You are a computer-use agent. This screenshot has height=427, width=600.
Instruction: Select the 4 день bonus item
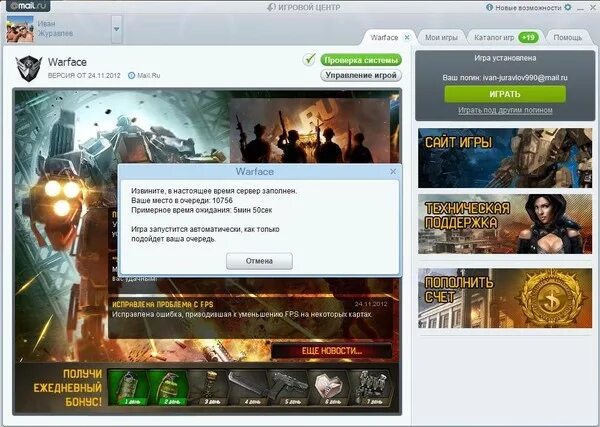click(248, 387)
